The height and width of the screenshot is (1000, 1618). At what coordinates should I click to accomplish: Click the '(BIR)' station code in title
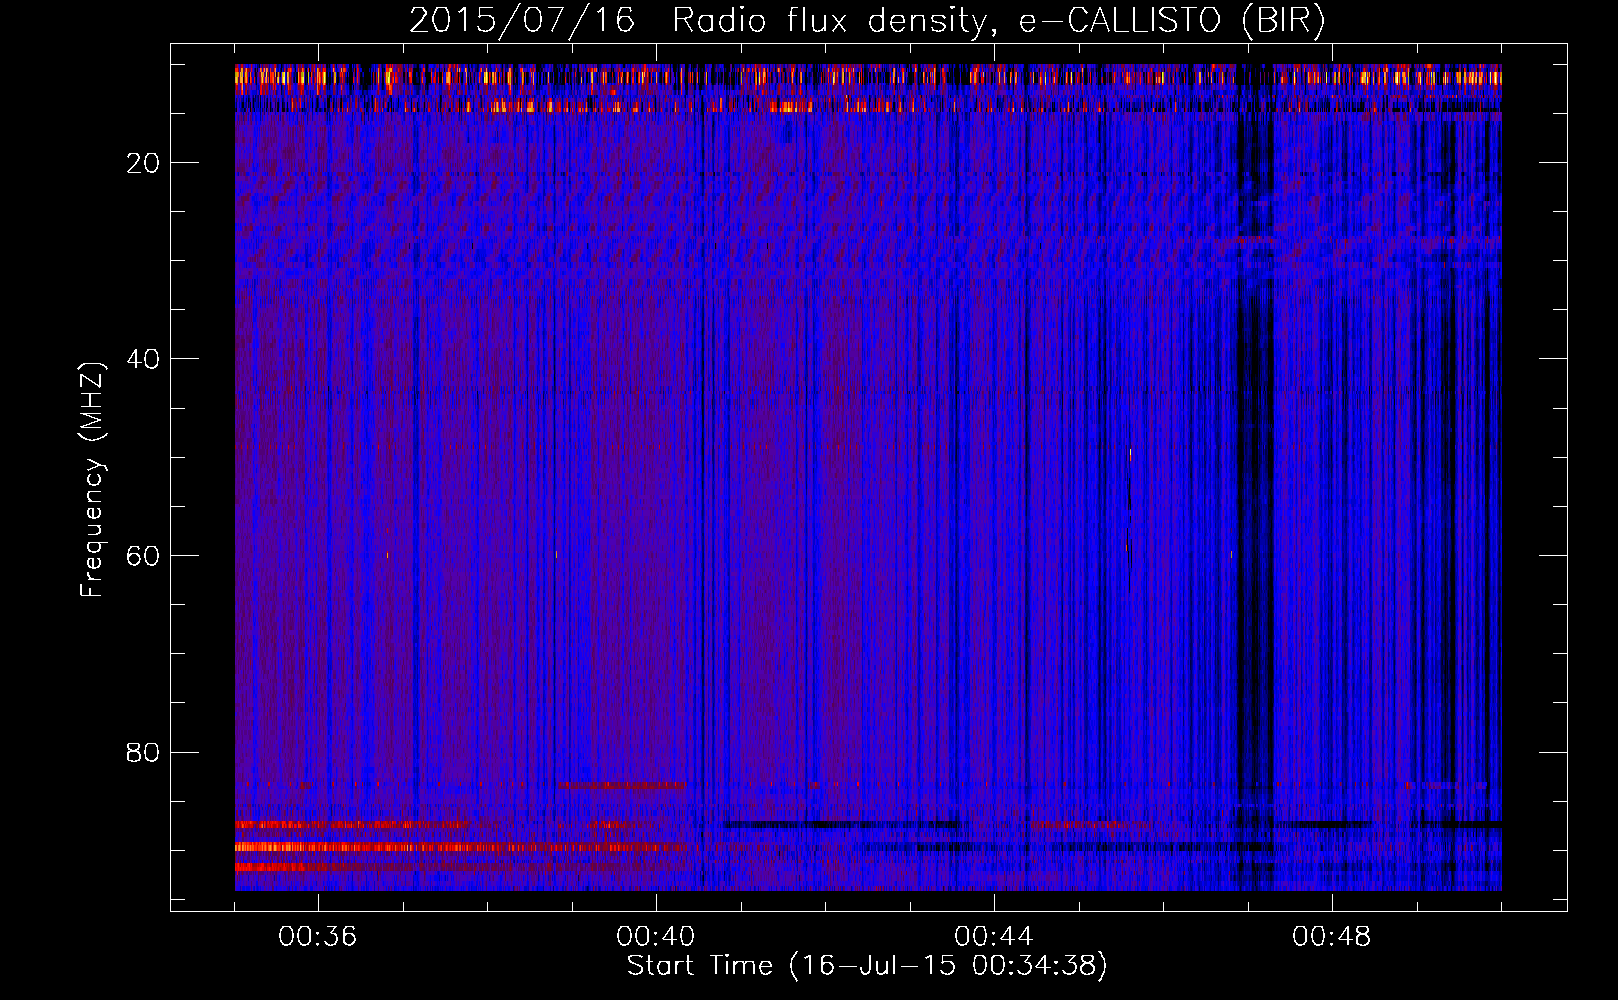click(1283, 21)
